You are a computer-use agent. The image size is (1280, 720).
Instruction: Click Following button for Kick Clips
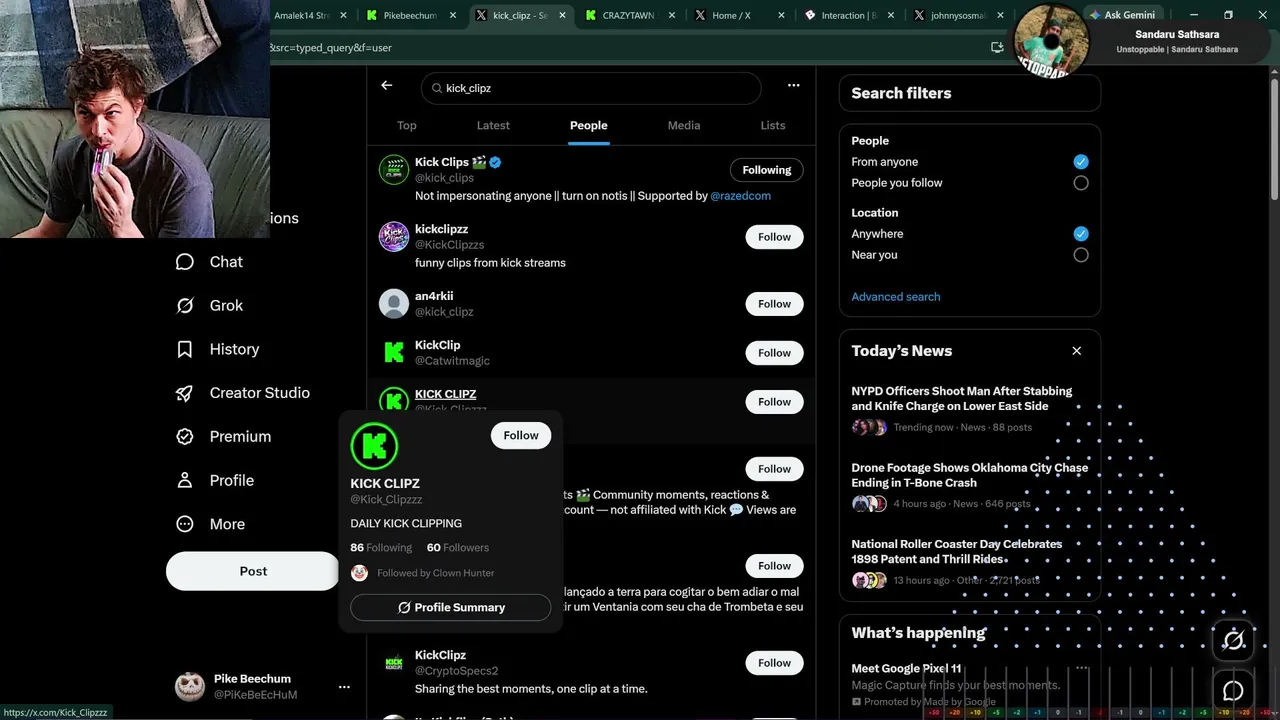pos(766,170)
